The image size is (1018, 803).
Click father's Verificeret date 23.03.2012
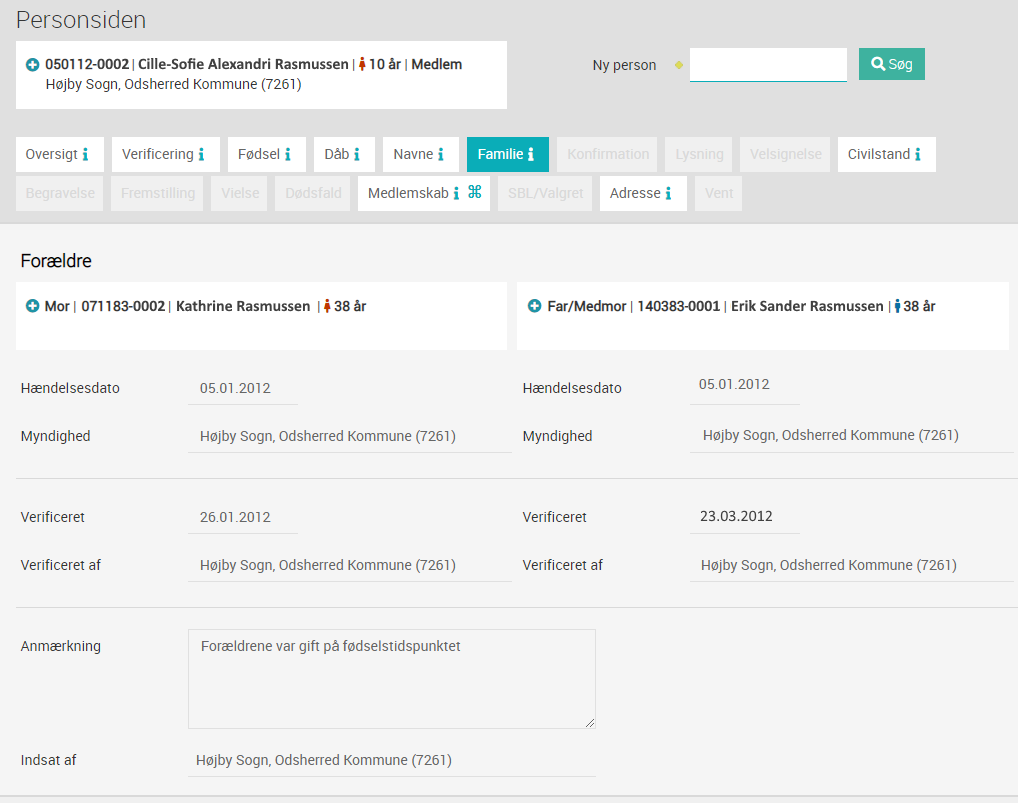[x=745, y=517]
